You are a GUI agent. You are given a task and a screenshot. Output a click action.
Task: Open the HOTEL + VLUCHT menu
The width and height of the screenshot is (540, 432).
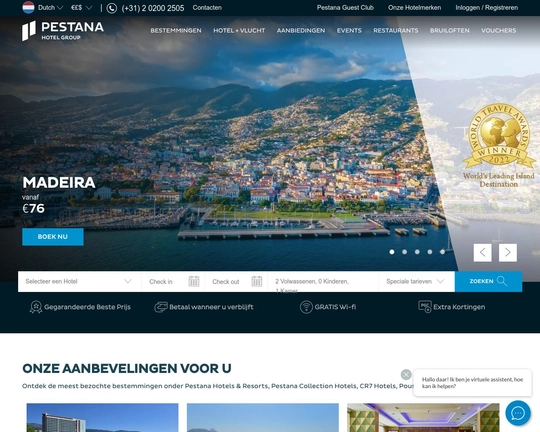coord(239,31)
